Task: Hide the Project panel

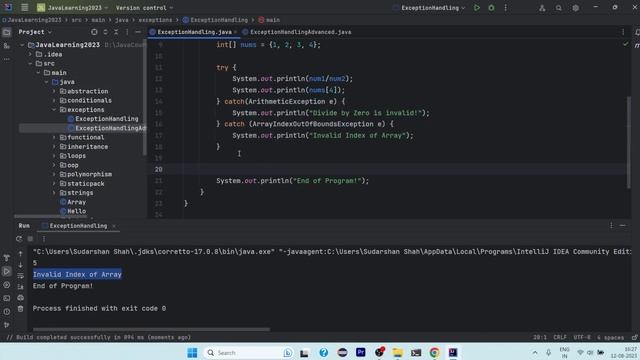Action: click(138, 32)
